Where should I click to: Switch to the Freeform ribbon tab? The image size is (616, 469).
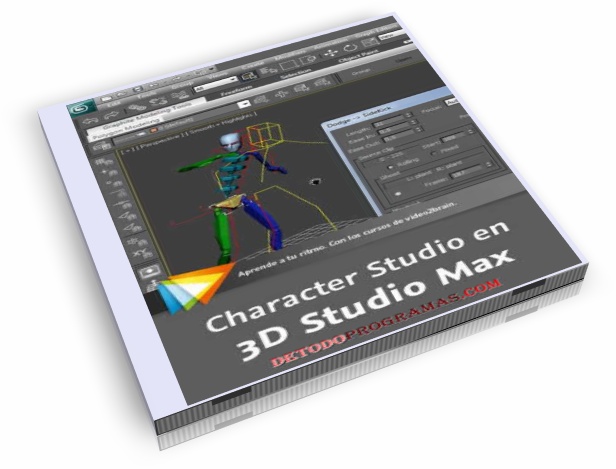[x=236, y=92]
